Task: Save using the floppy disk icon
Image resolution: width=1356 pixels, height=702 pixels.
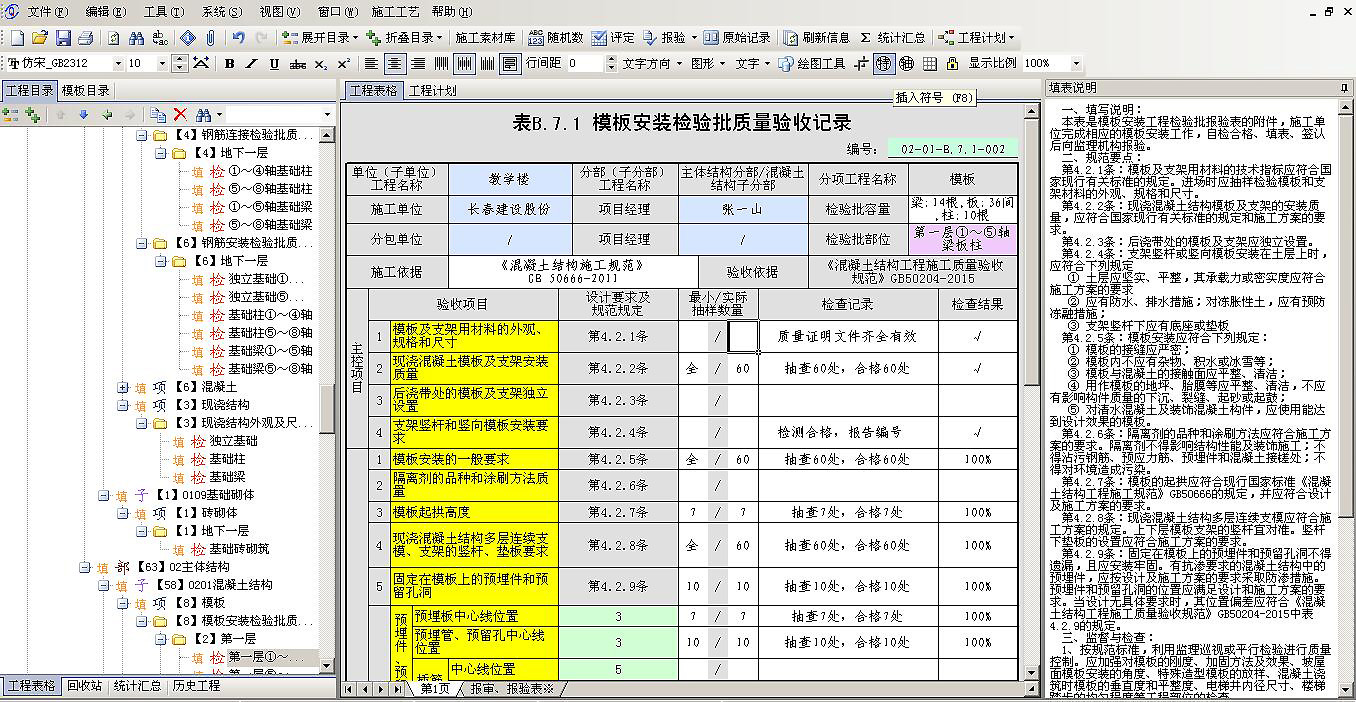Action: (63, 38)
